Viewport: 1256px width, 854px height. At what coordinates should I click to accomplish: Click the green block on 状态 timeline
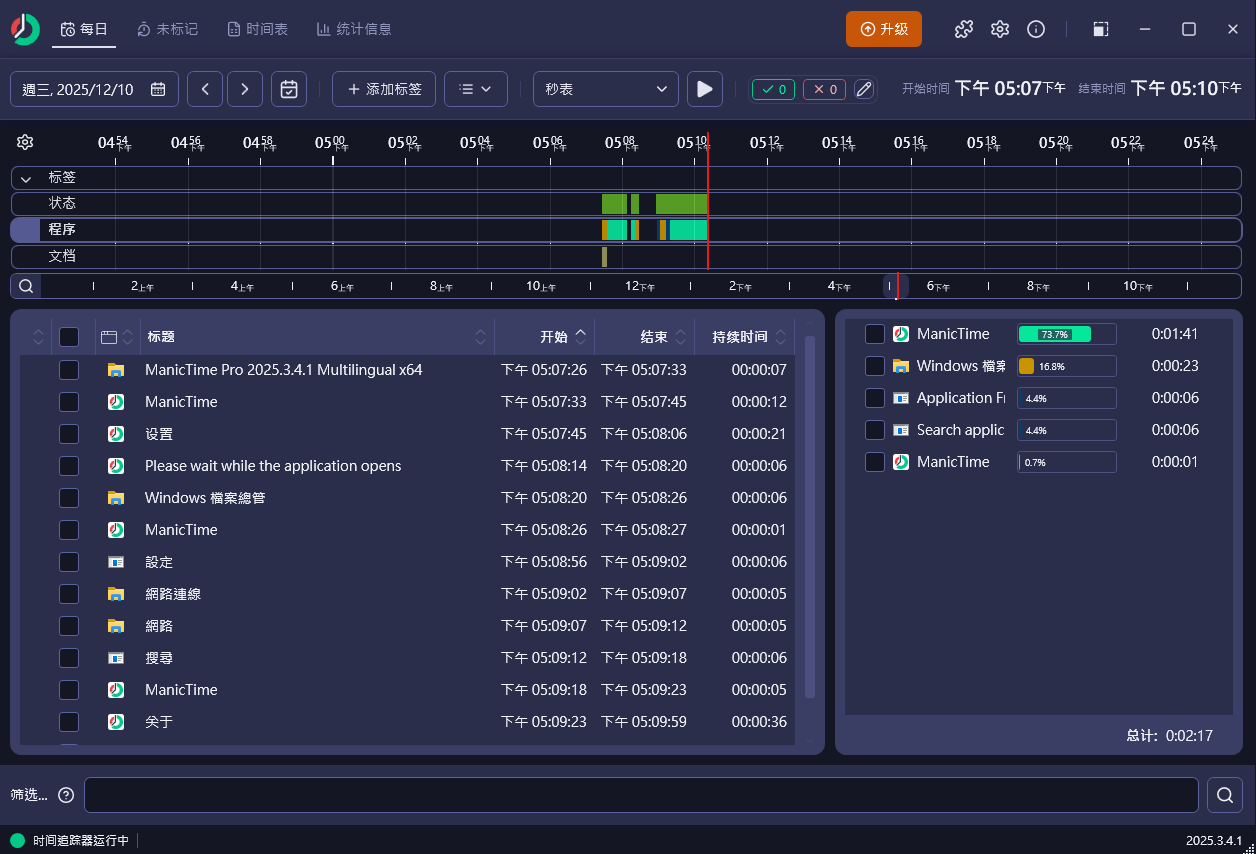point(681,204)
